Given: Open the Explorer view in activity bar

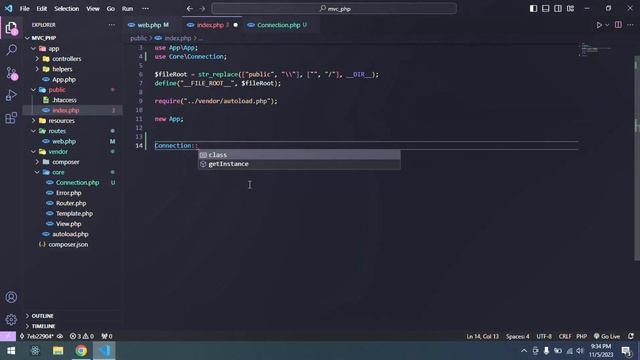Looking at the screenshot, I should point(11,28).
